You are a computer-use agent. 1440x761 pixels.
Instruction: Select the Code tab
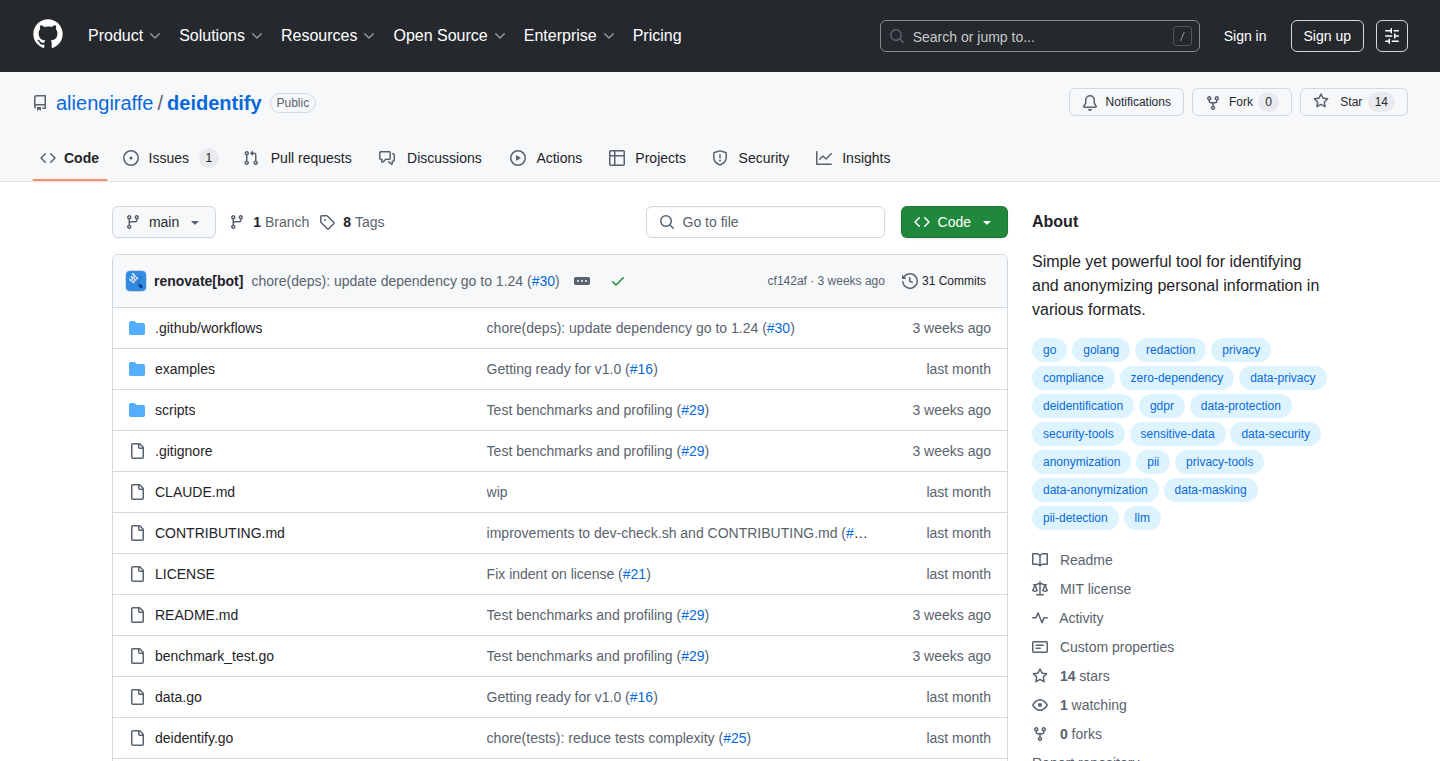click(70, 158)
